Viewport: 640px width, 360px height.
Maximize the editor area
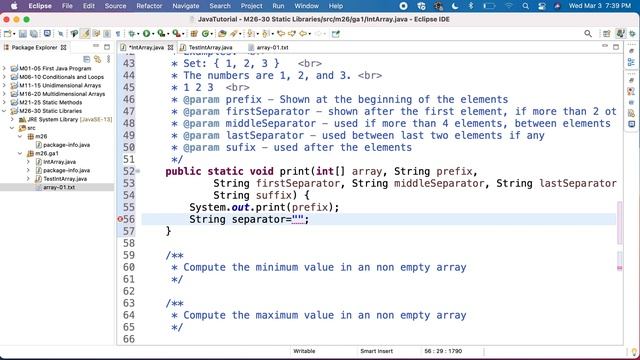[x=616, y=47]
